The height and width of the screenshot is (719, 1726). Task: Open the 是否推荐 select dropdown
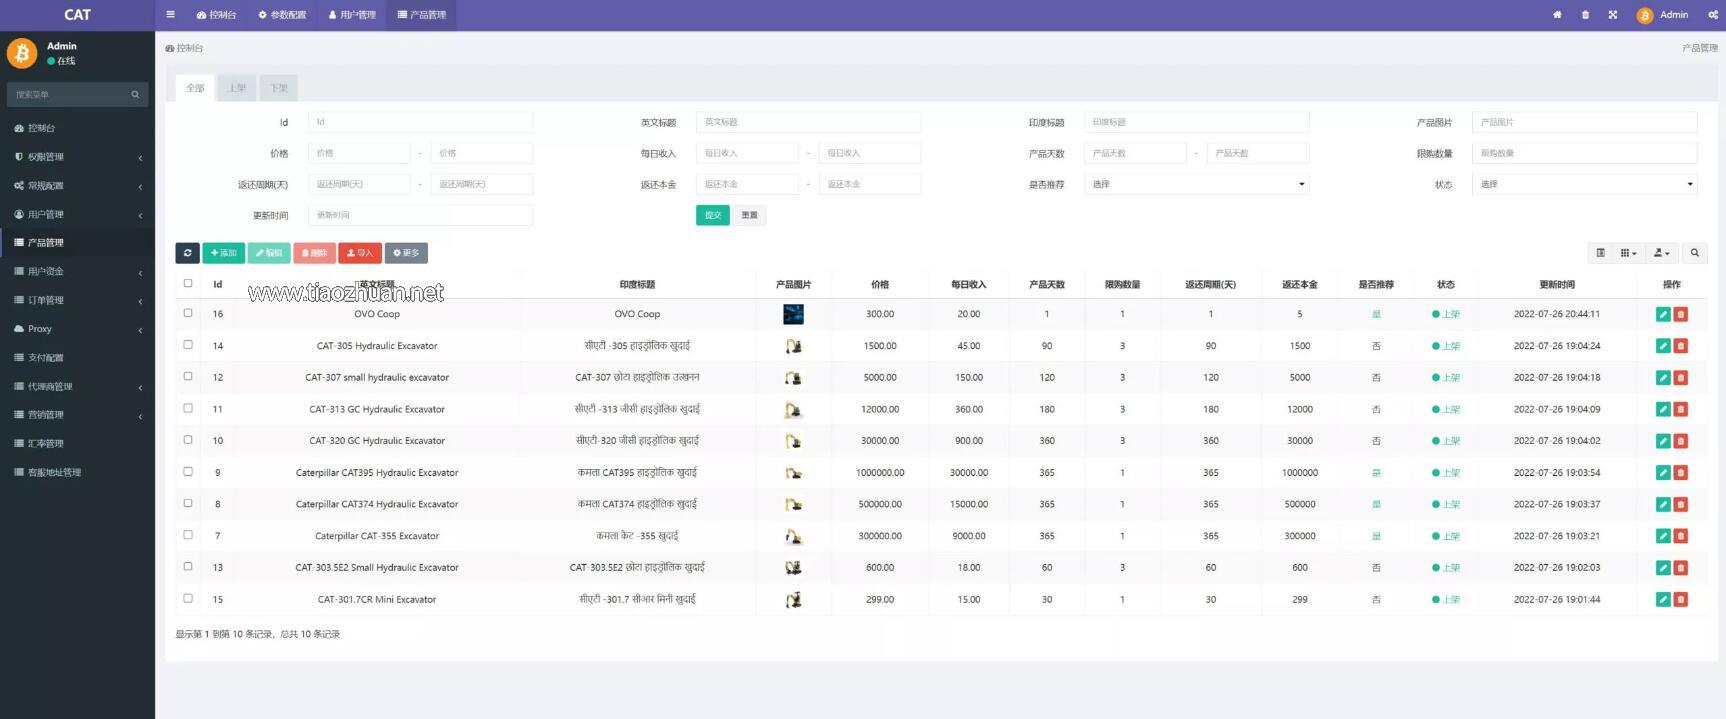(x=1196, y=184)
